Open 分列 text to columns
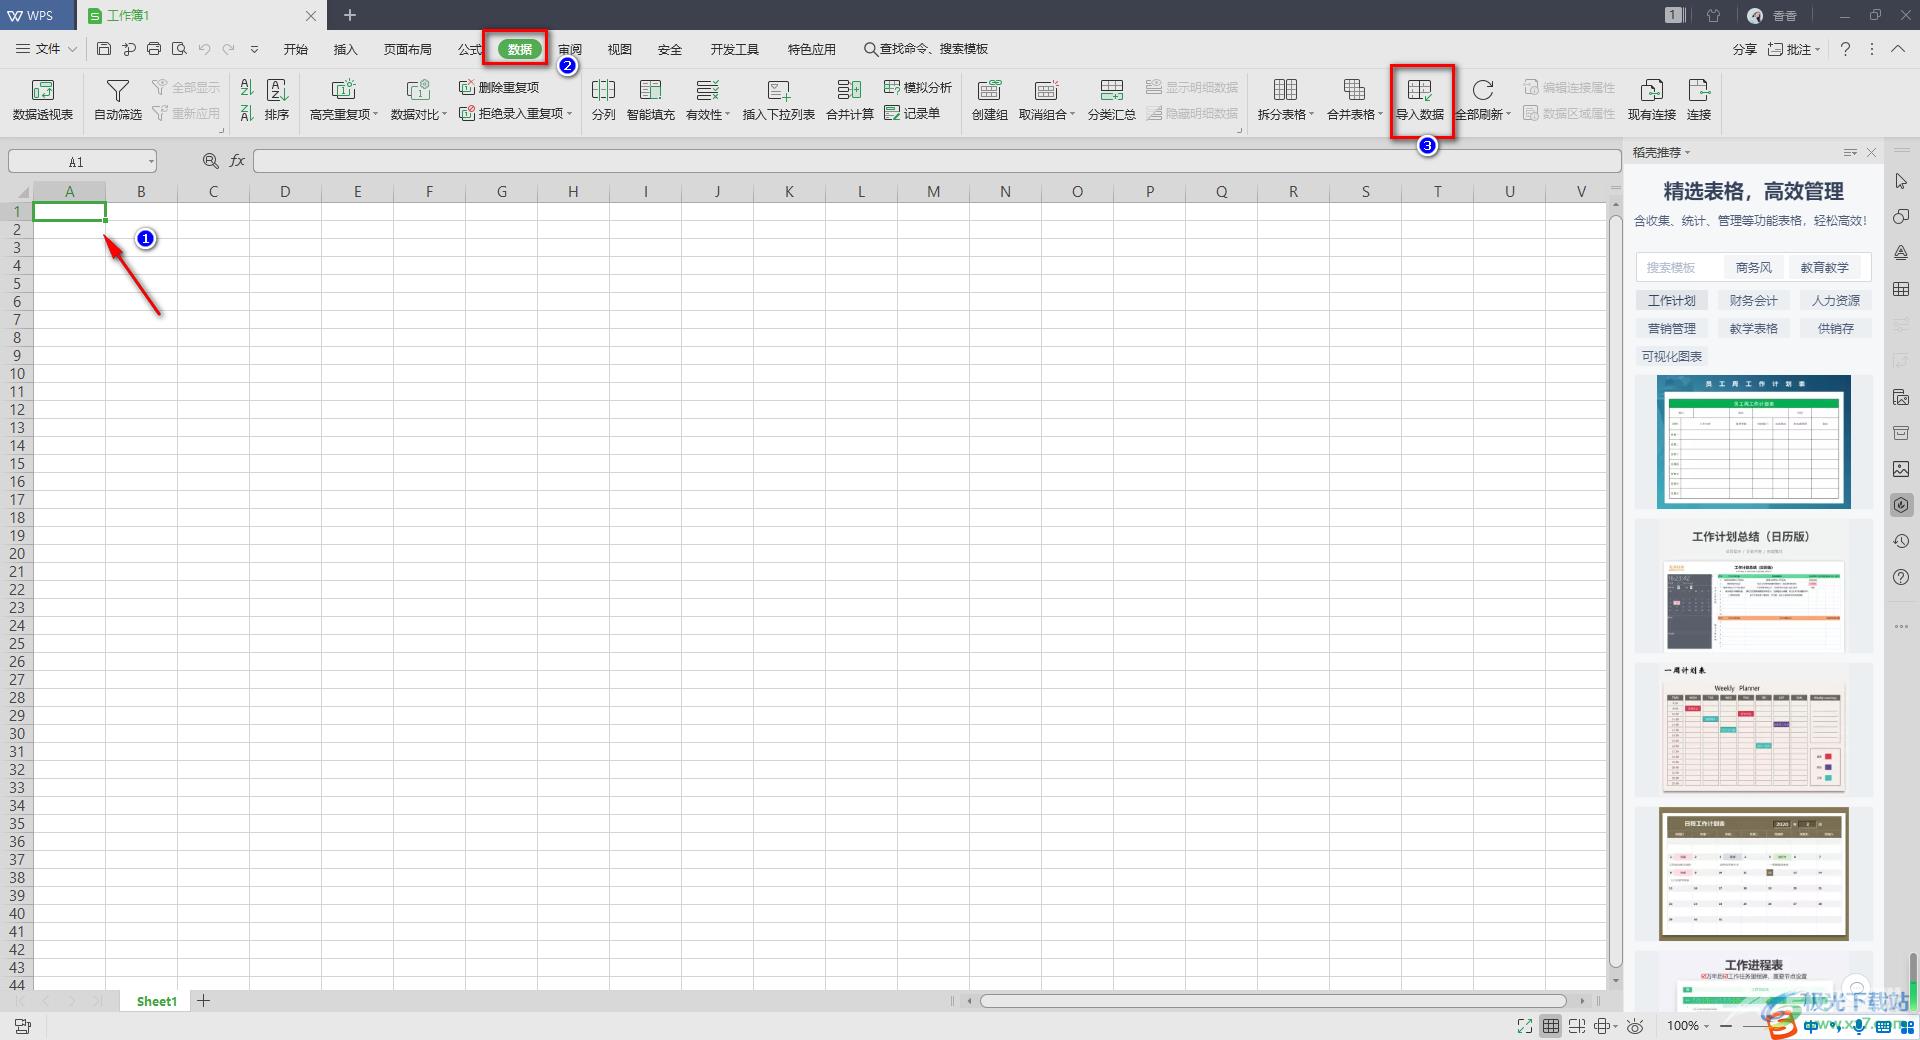 [x=603, y=100]
